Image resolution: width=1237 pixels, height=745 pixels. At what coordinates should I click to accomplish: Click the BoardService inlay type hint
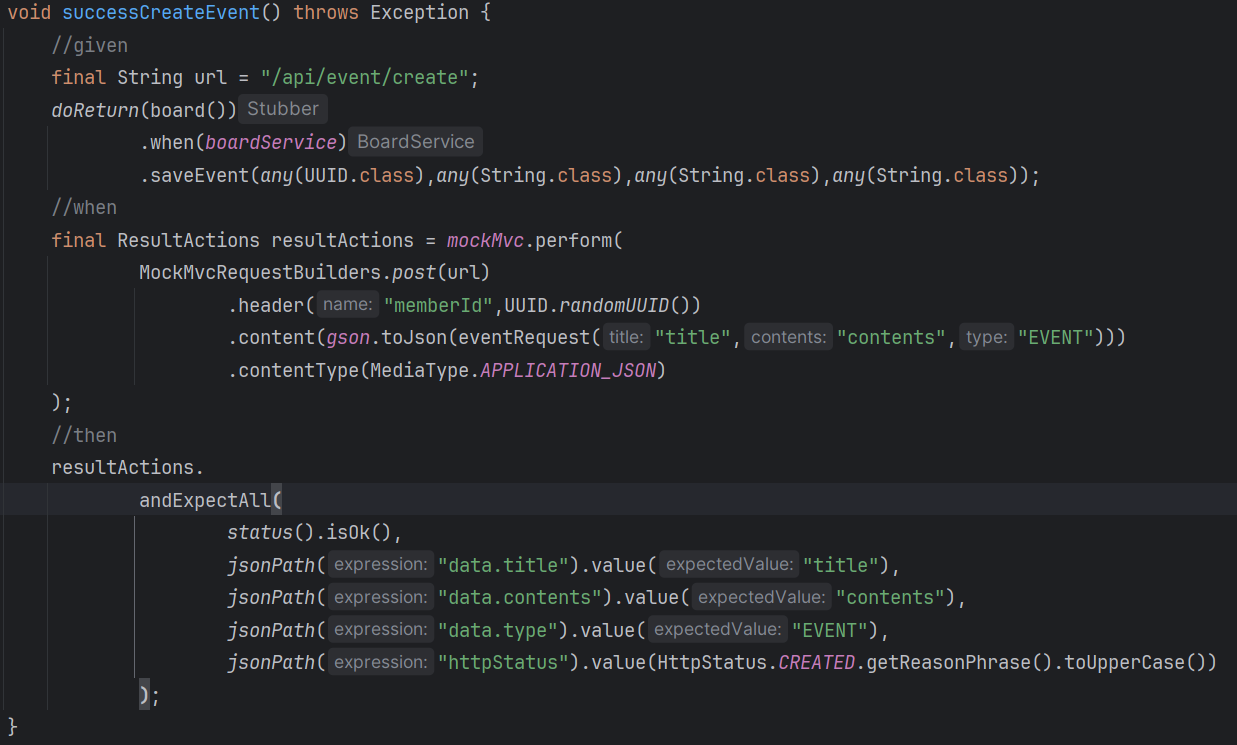click(x=416, y=141)
